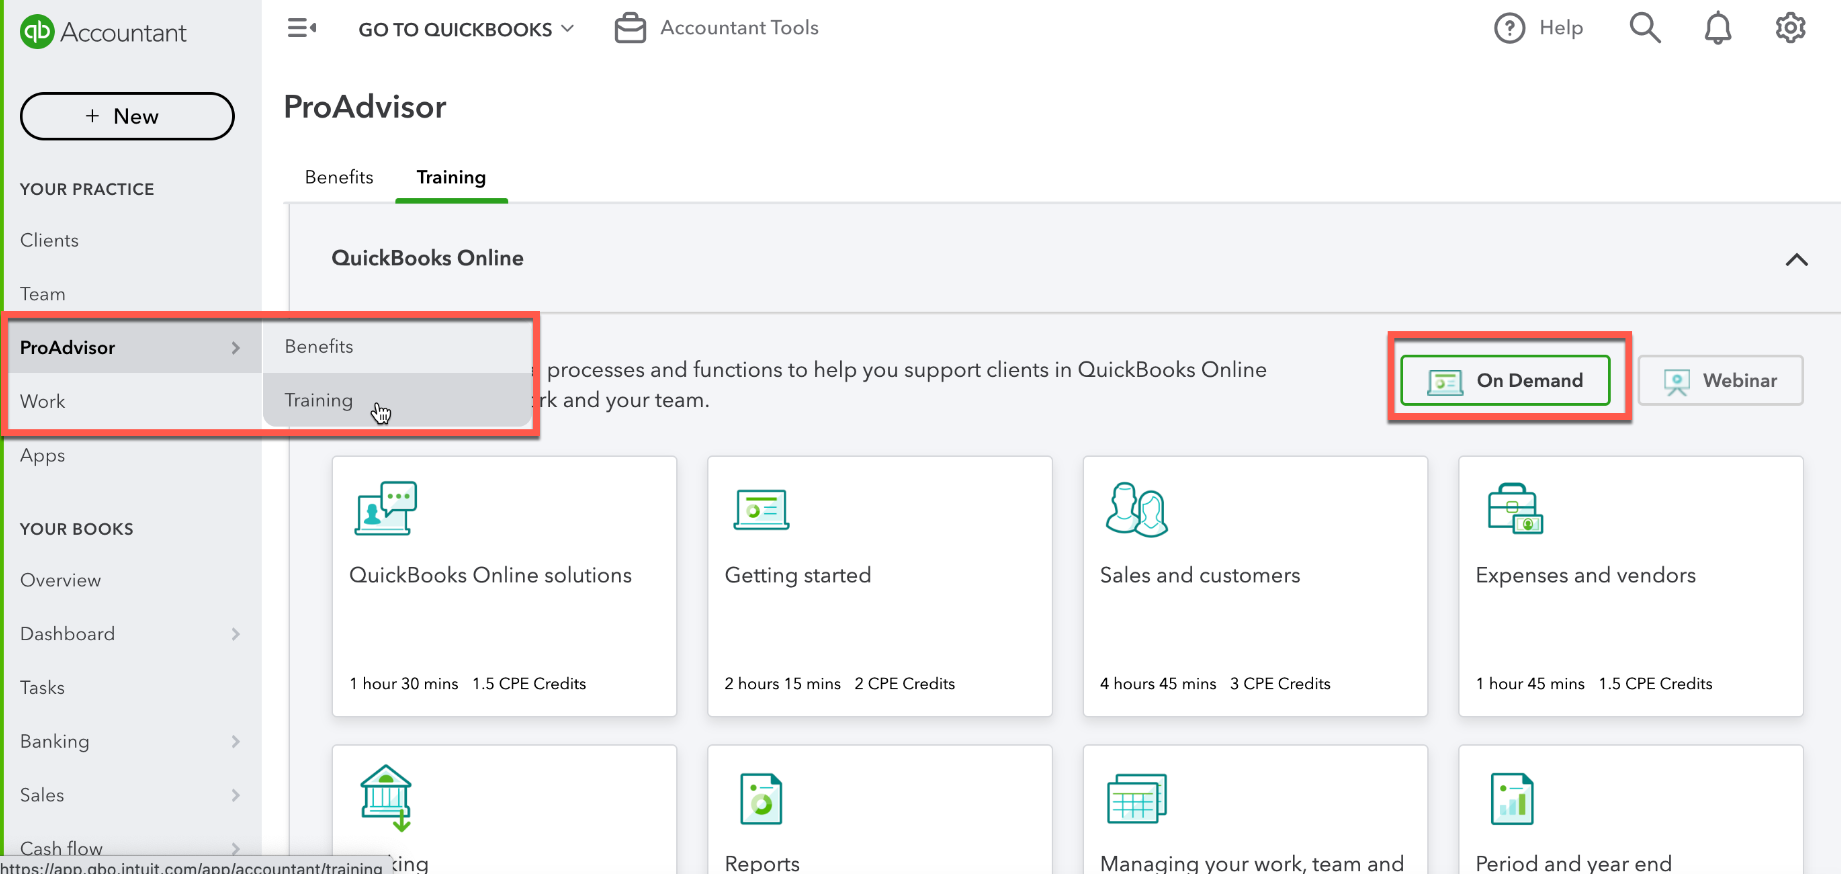Expand the Dashboard submenu arrow
The height and width of the screenshot is (874, 1841).
point(236,634)
